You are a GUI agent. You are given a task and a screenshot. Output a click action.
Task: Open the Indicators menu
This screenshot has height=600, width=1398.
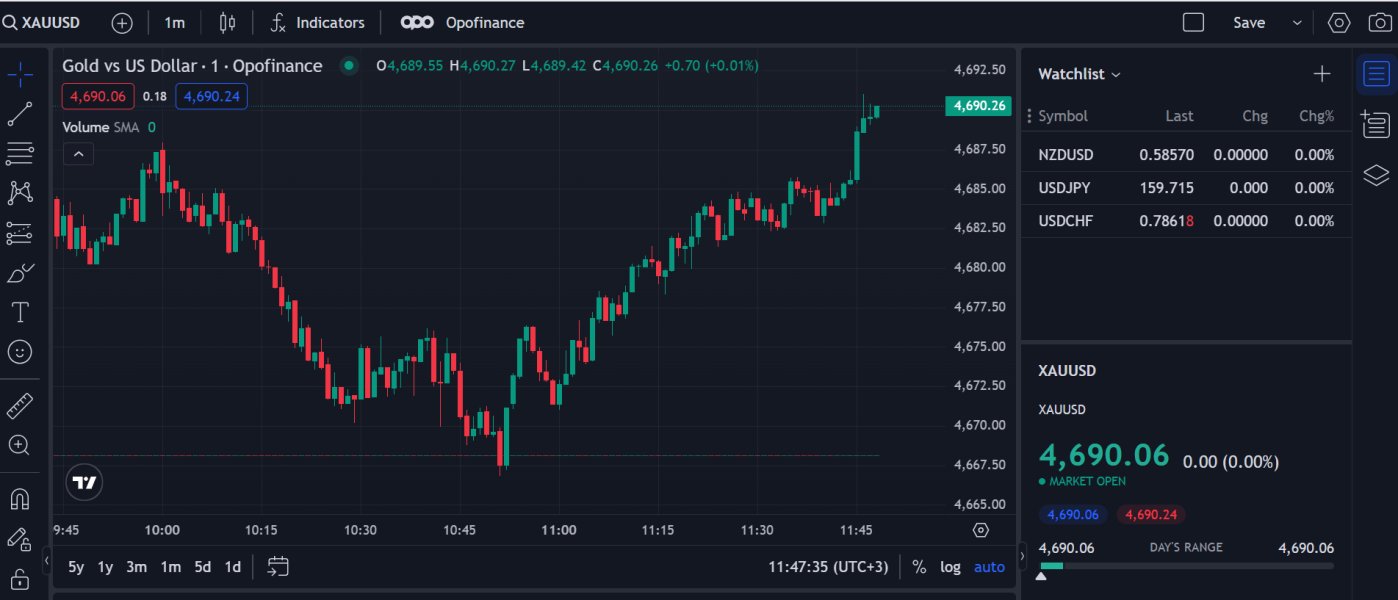318,22
